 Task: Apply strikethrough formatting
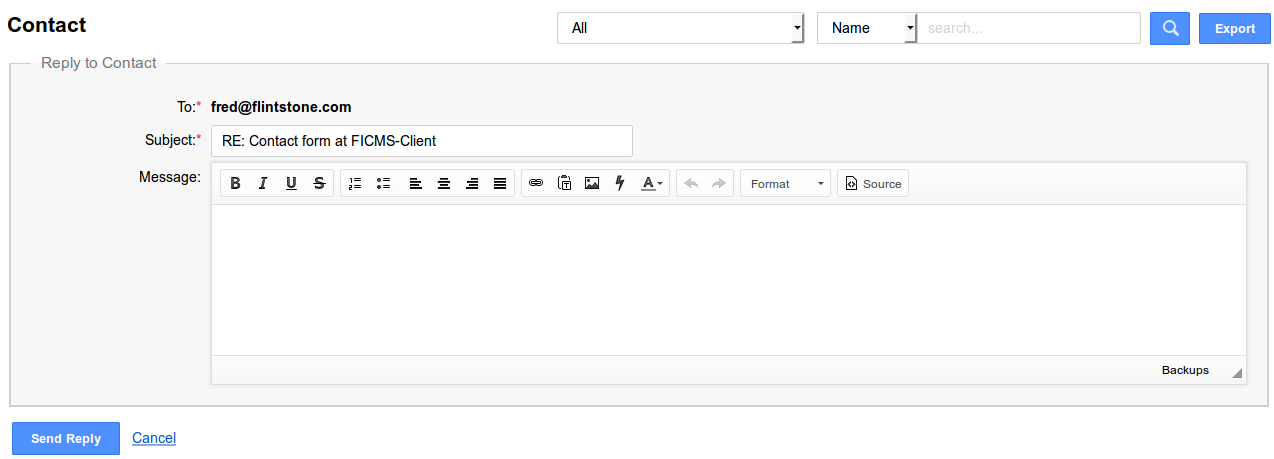319,184
